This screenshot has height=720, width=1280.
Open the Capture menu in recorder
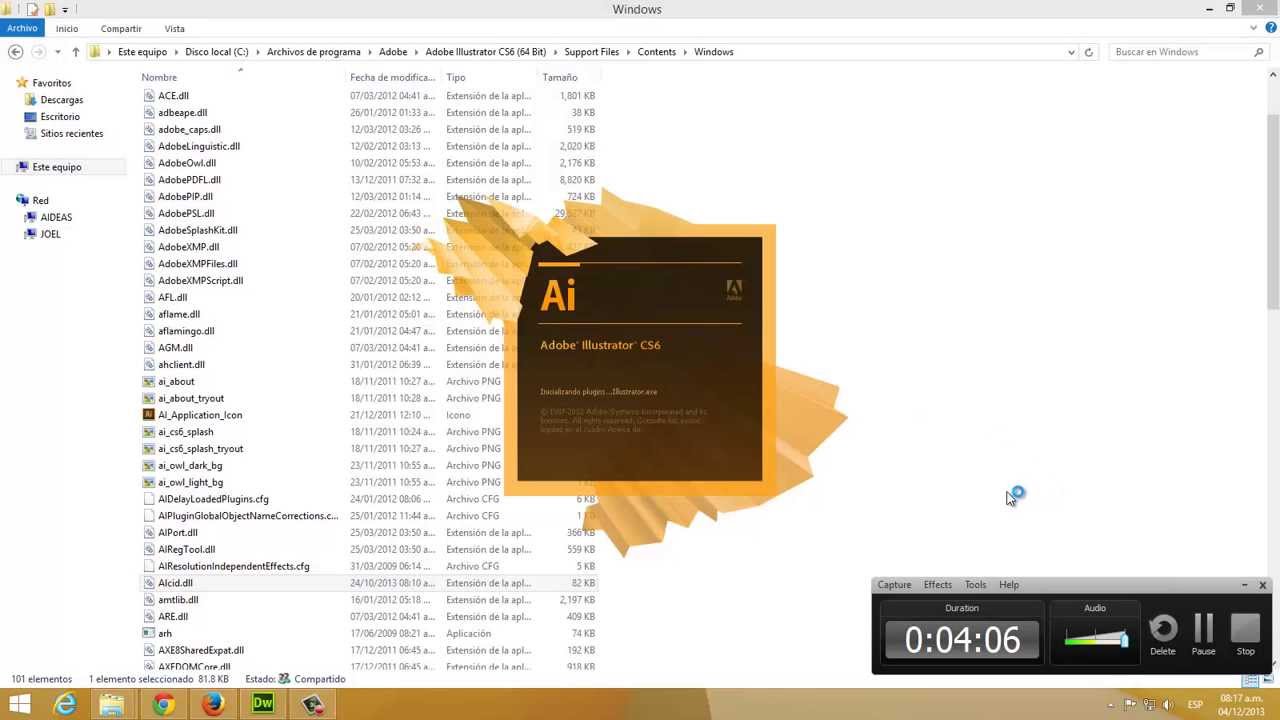[894, 585]
